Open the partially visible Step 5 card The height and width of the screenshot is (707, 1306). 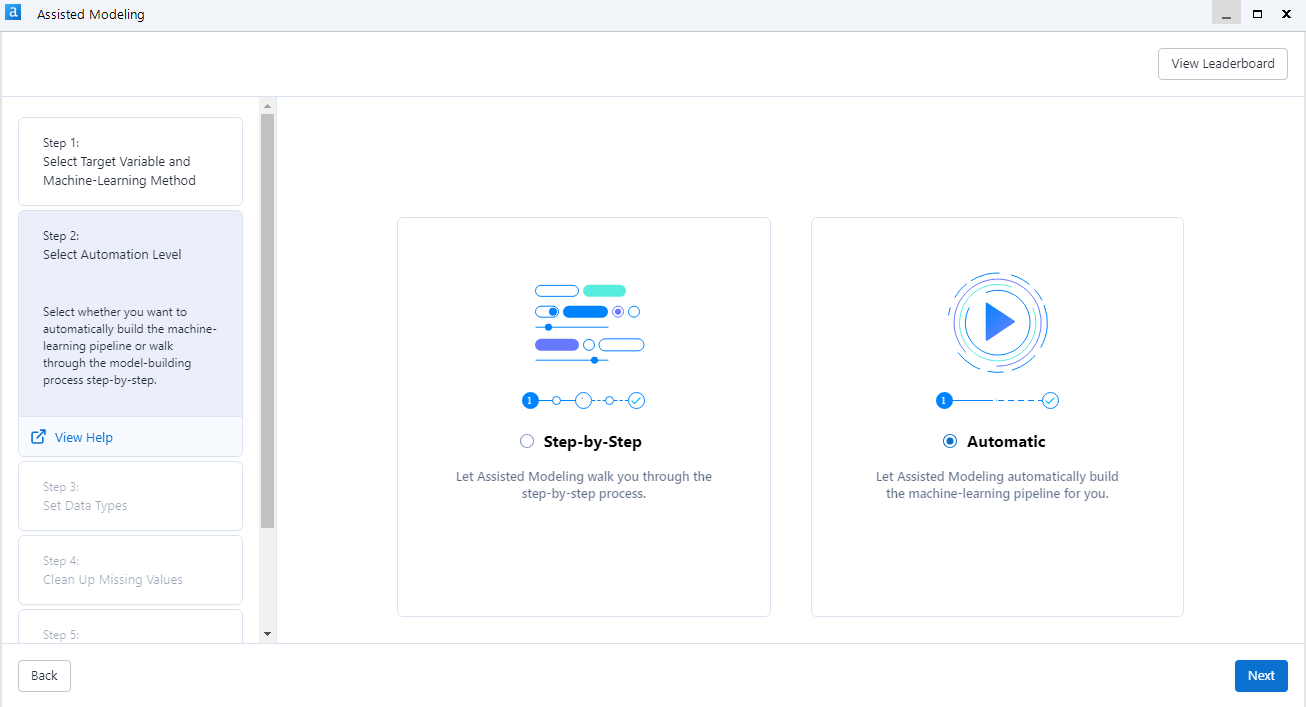pos(130,626)
